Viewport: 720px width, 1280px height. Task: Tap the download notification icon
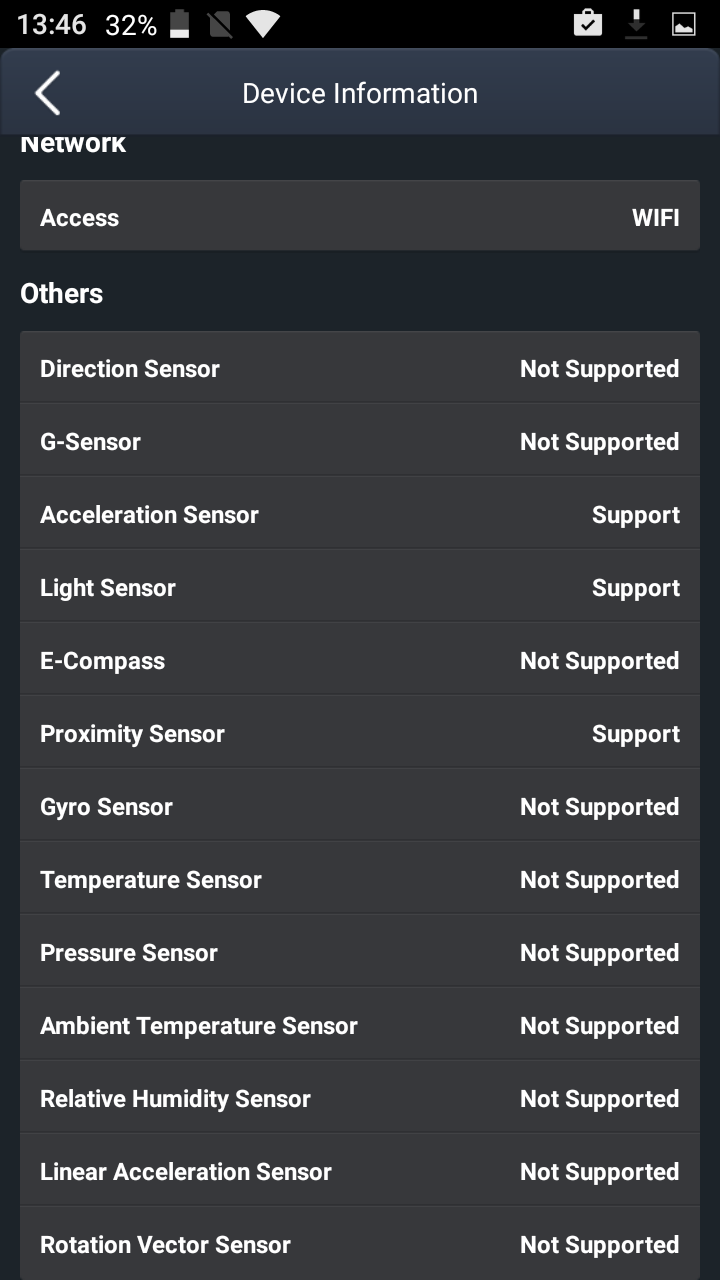[636, 25]
